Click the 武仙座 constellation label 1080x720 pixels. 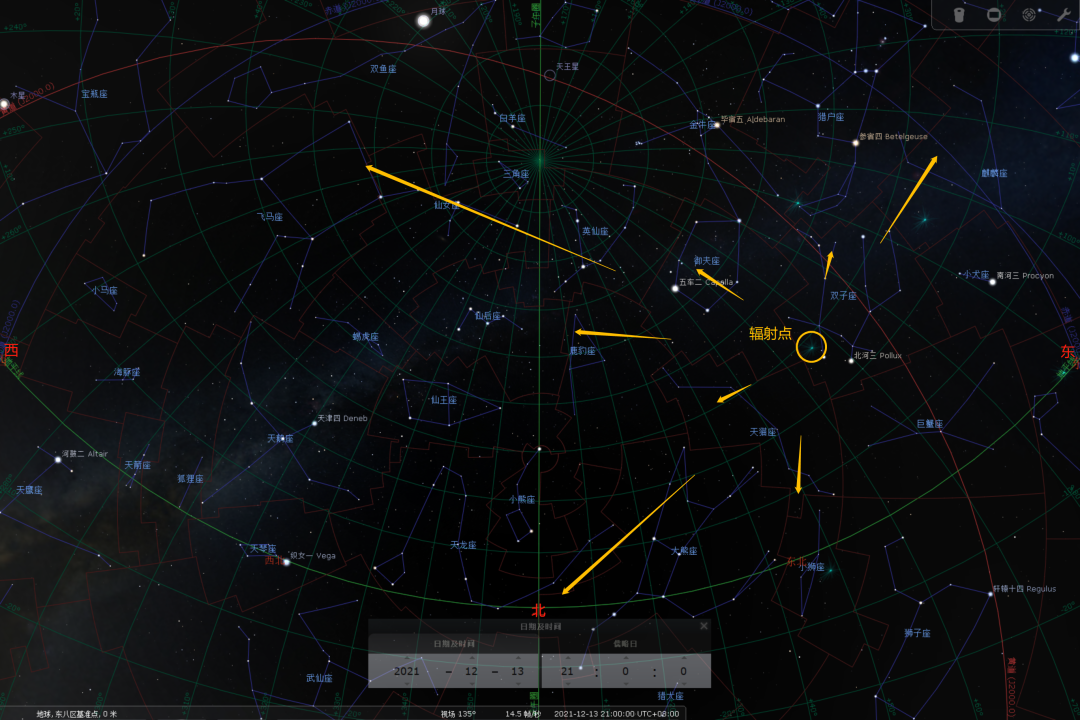[319, 678]
